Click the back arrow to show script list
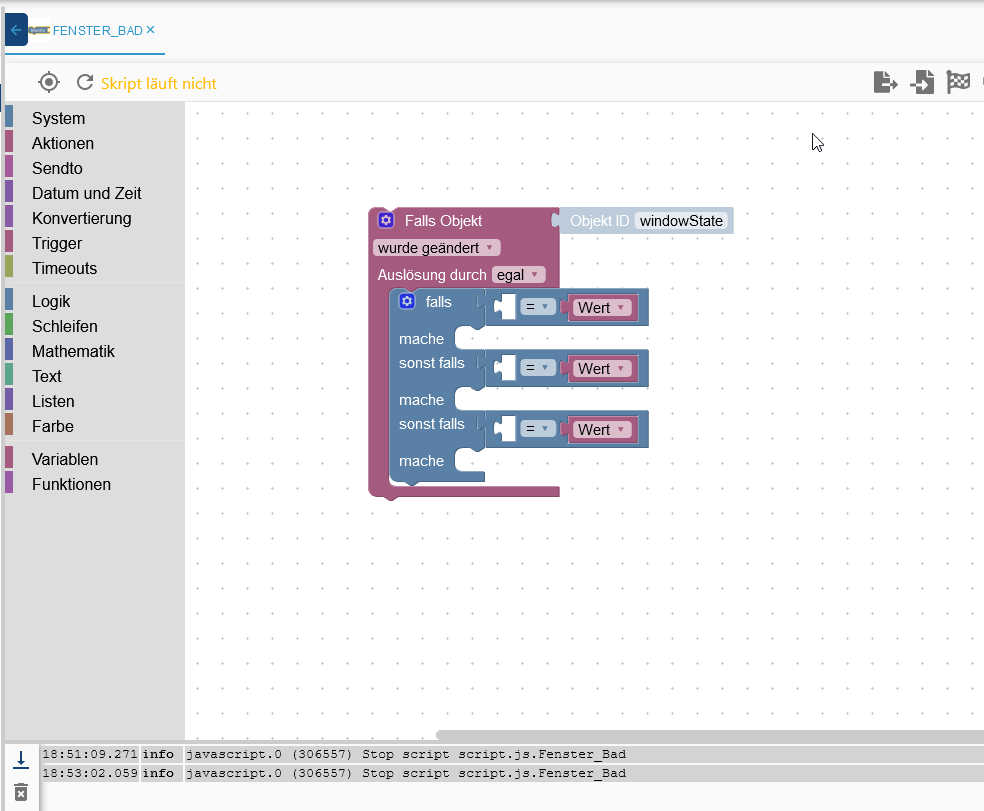Viewport: 984px width, 811px height. [x=15, y=30]
